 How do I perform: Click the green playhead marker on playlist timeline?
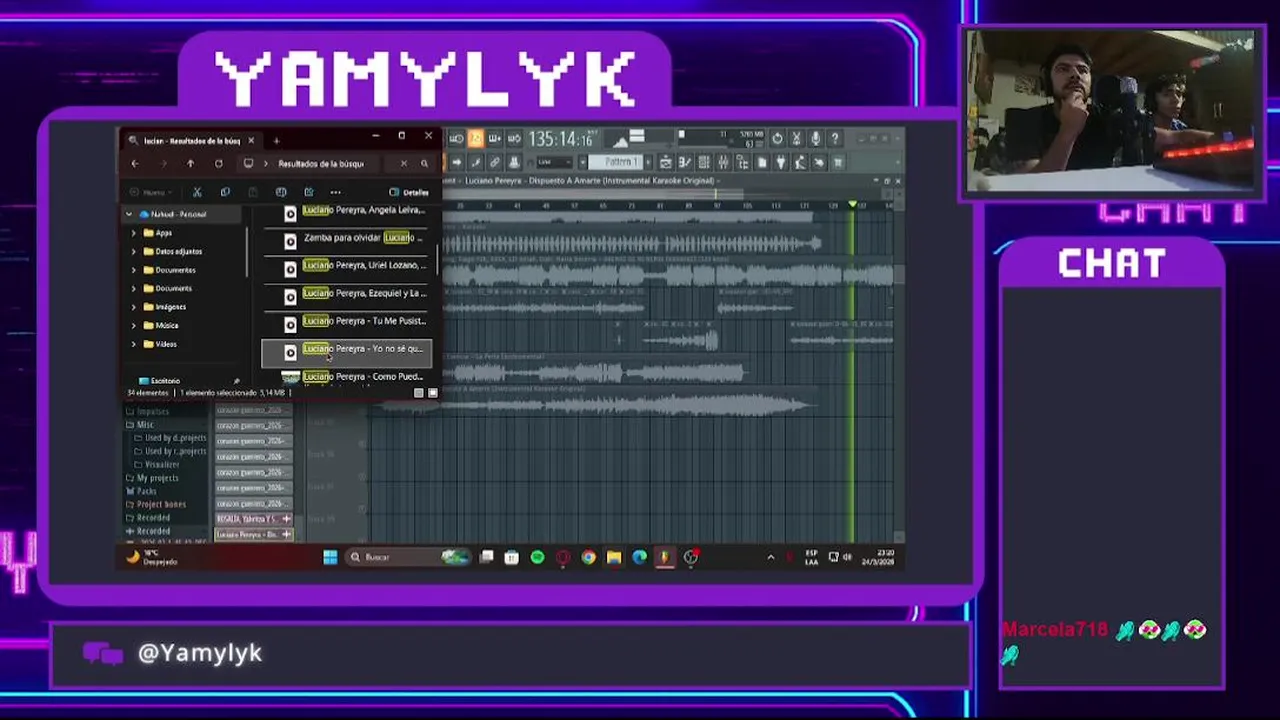click(853, 205)
